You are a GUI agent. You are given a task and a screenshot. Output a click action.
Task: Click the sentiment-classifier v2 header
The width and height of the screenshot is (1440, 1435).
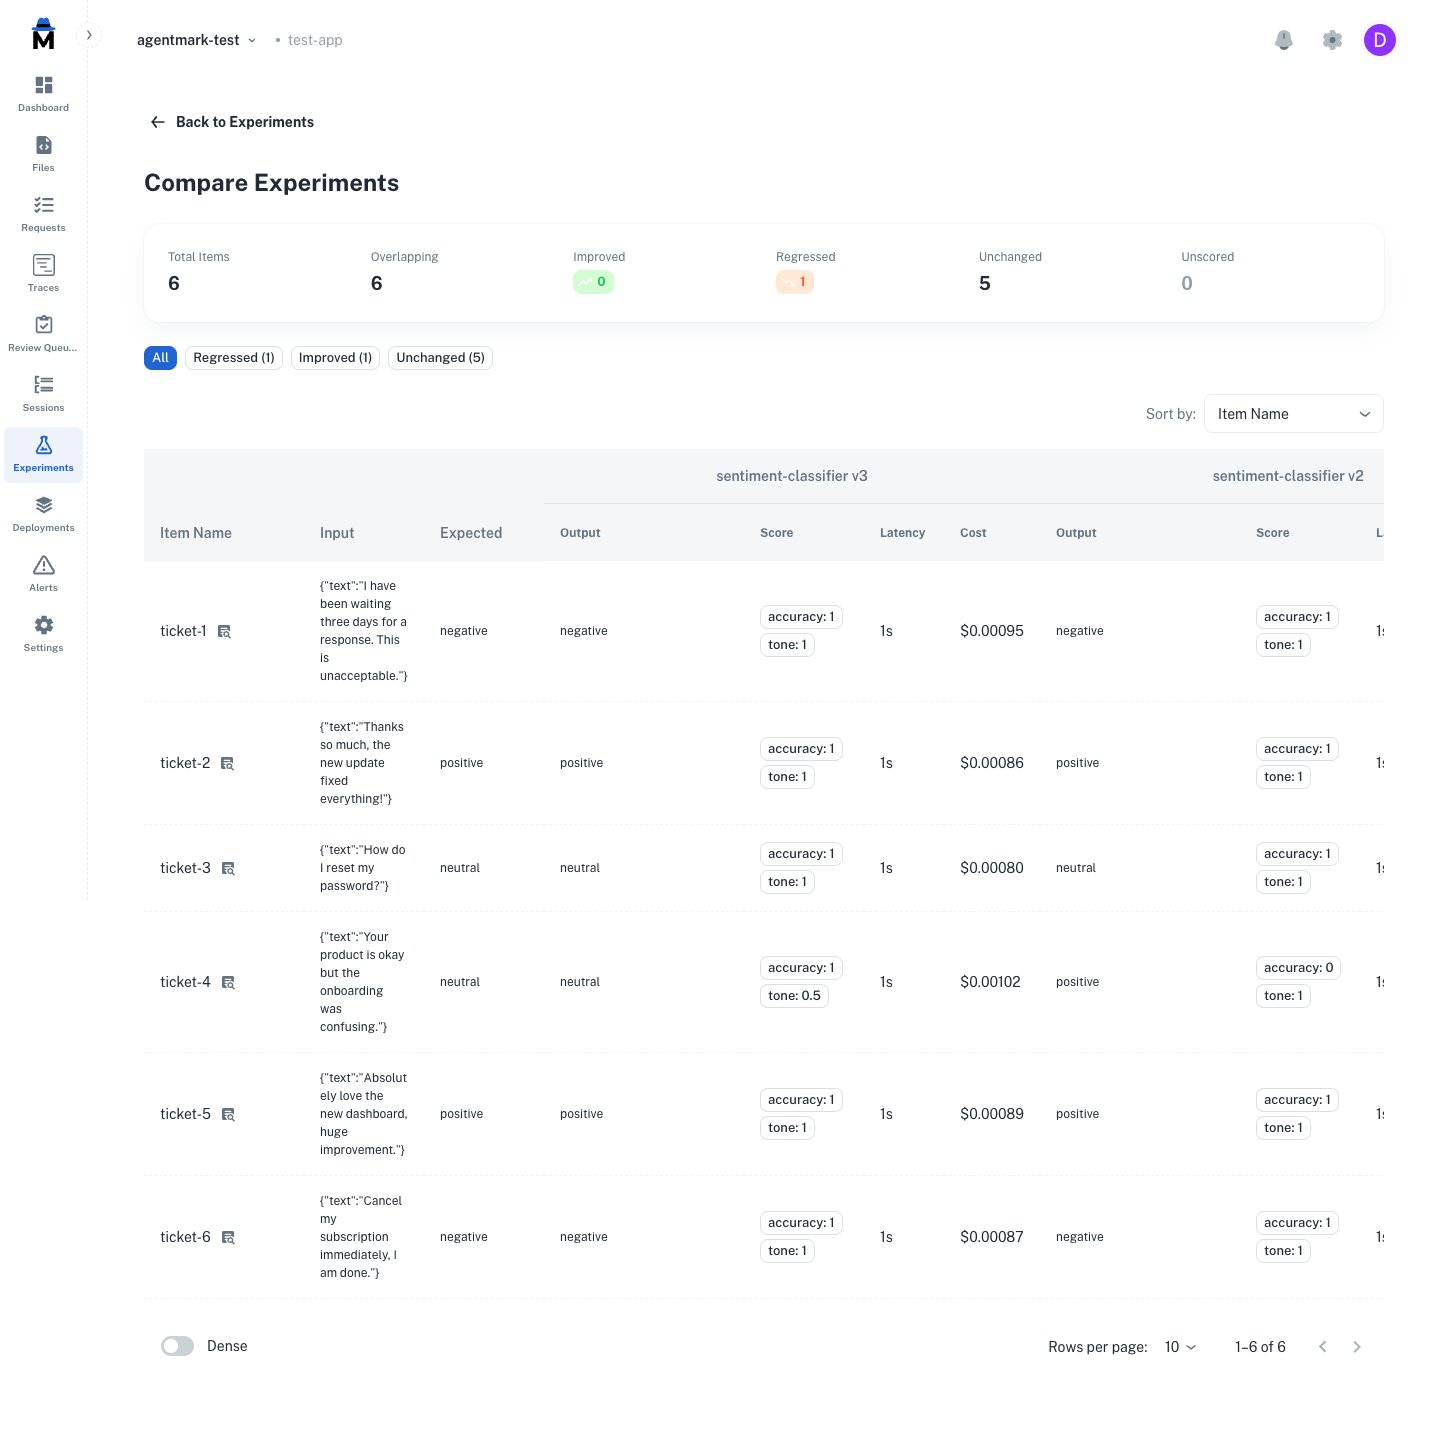[x=1288, y=476]
